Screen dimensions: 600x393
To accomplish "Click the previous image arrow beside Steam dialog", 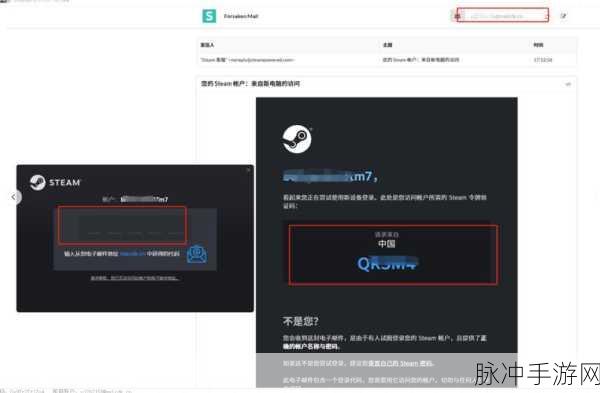I will coord(14,197).
